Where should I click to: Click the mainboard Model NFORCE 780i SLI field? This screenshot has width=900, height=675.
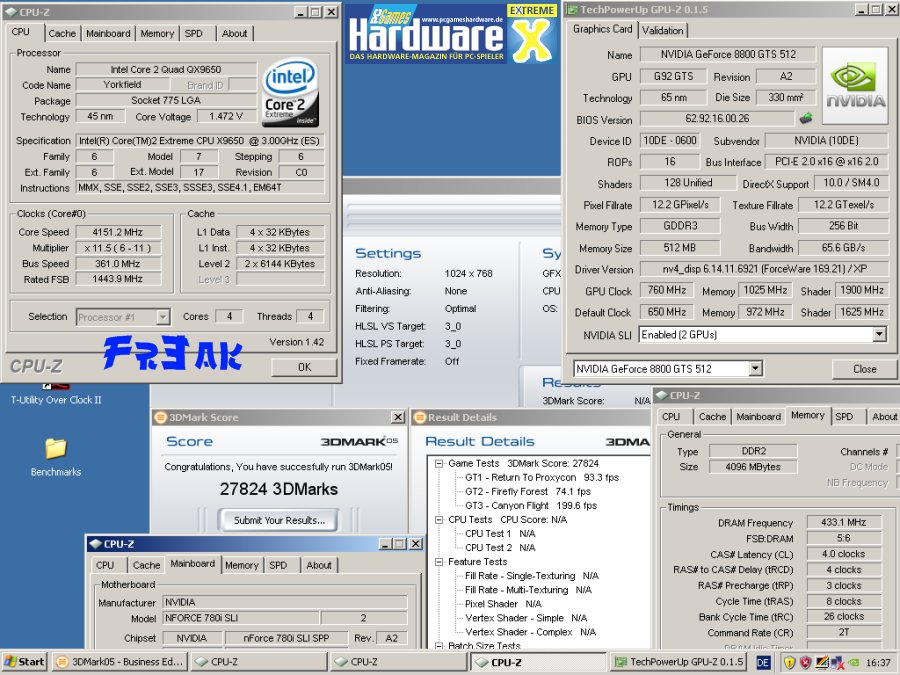240,618
